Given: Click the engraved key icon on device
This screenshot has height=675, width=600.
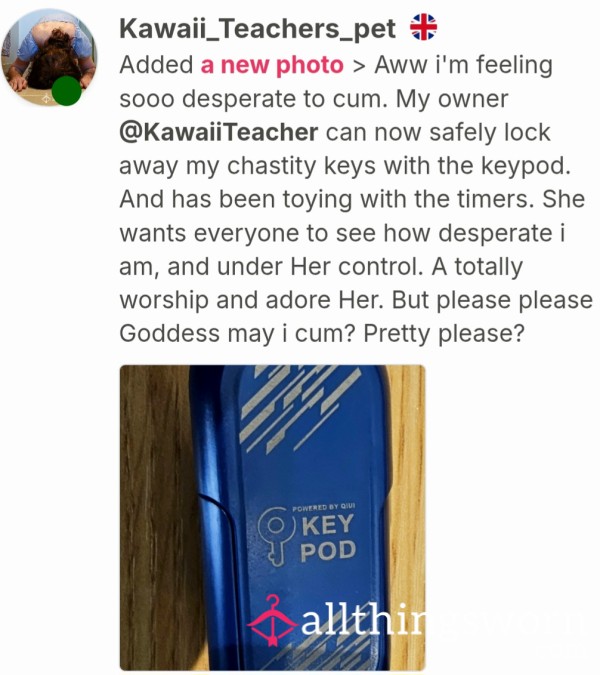Looking at the screenshot, I should pyautogui.click(x=276, y=535).
